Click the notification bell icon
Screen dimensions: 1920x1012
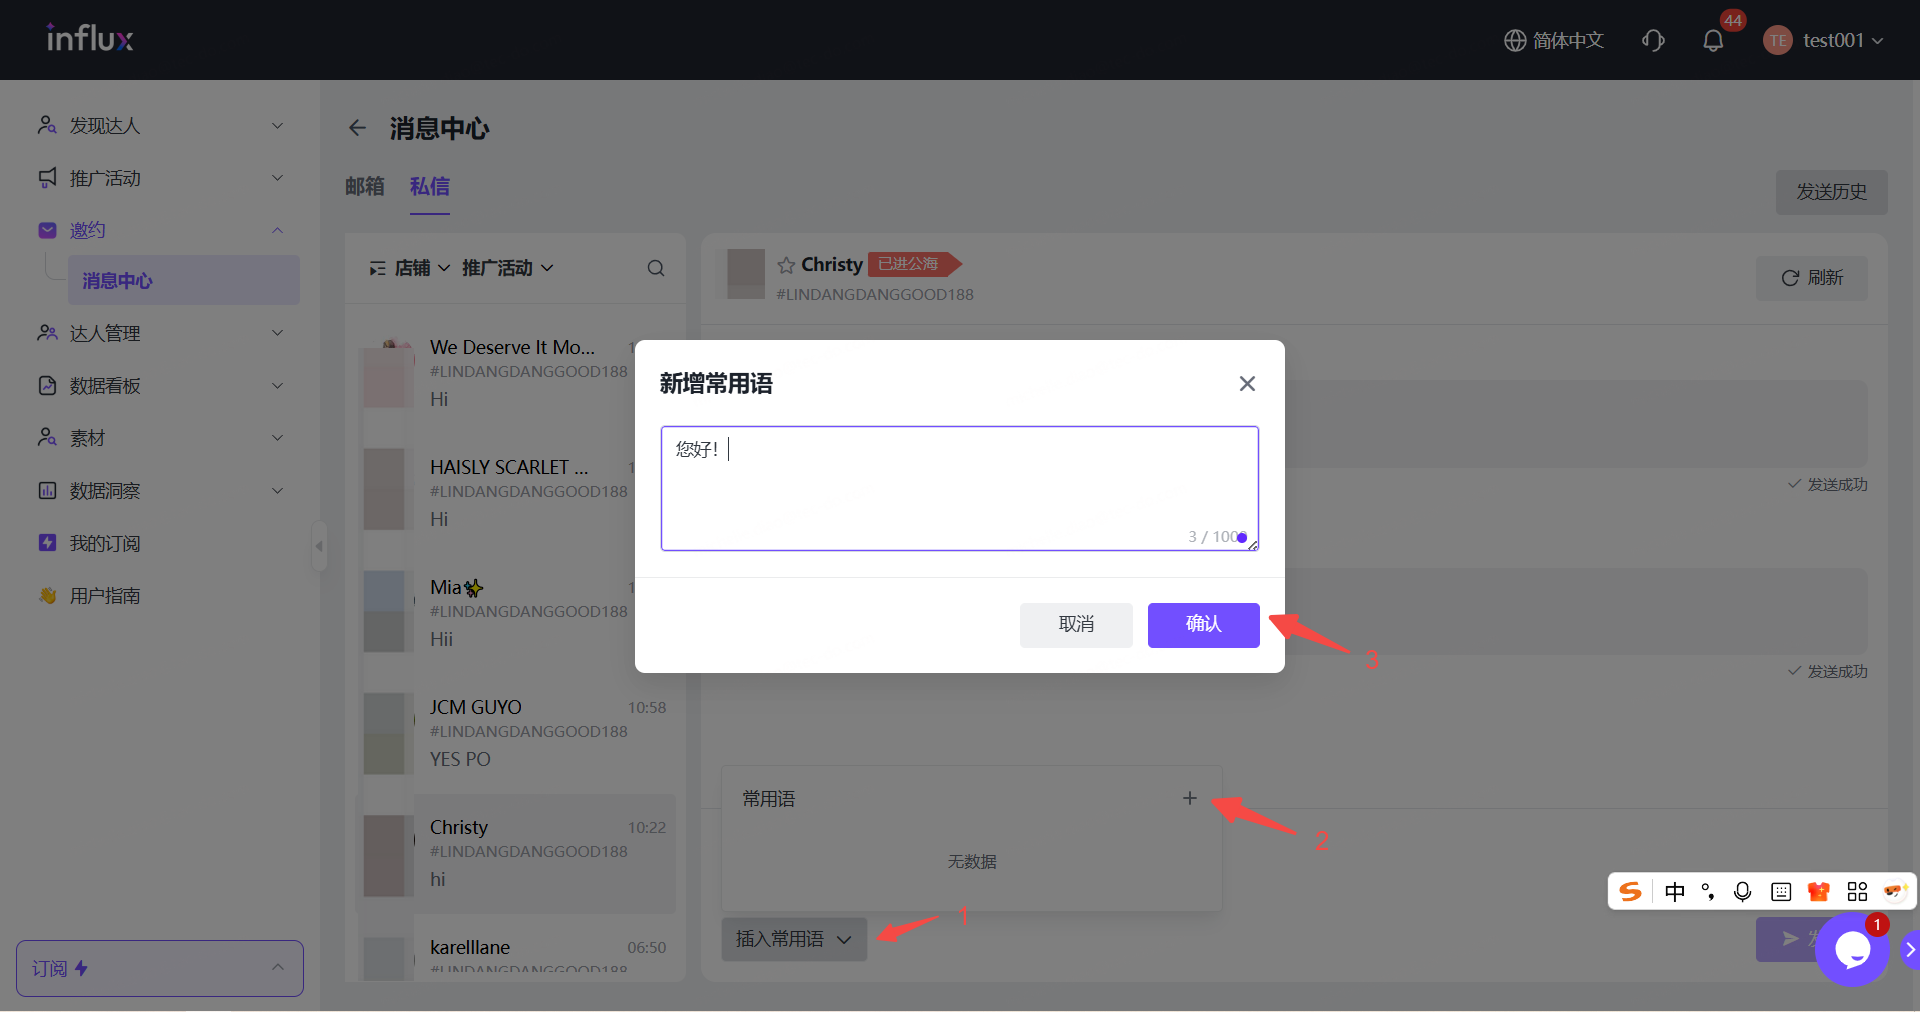tap(1713, 40)
